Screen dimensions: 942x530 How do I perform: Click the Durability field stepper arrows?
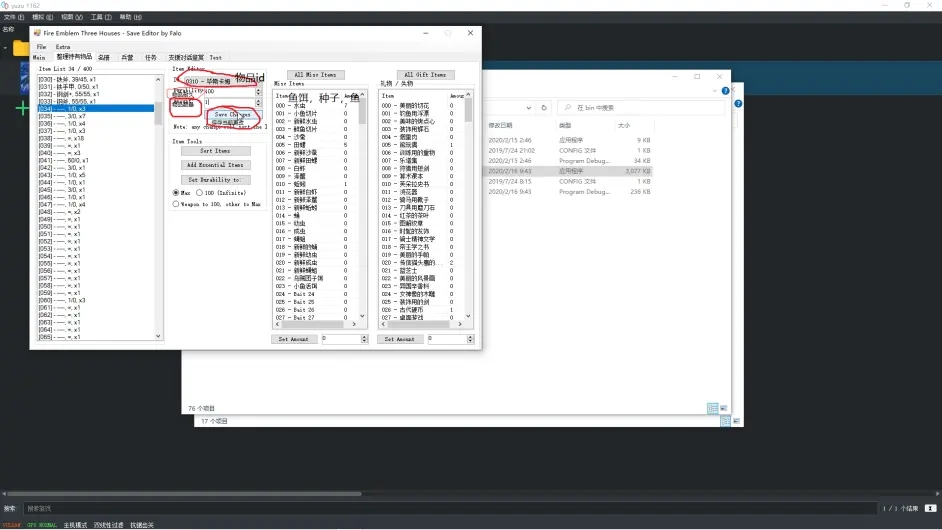259,91
